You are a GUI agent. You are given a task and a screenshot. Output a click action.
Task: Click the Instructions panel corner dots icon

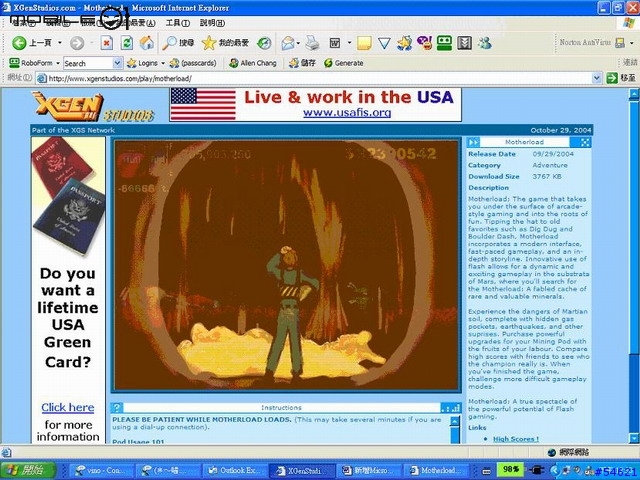(x=451, y=407)
